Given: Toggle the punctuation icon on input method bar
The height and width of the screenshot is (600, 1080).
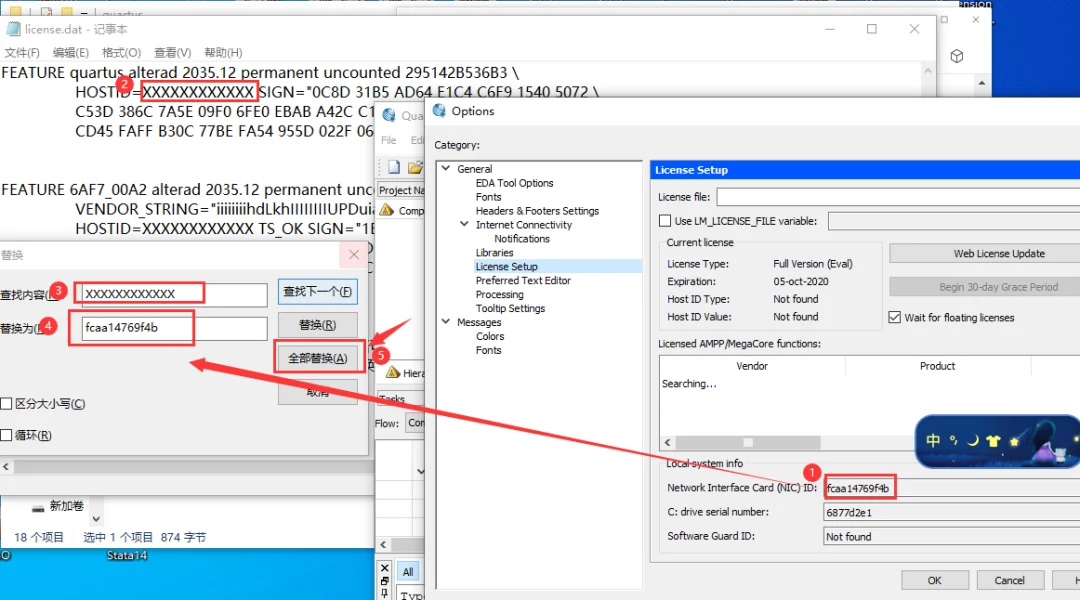Looking at the screenshot, I should tap(953, 440).
